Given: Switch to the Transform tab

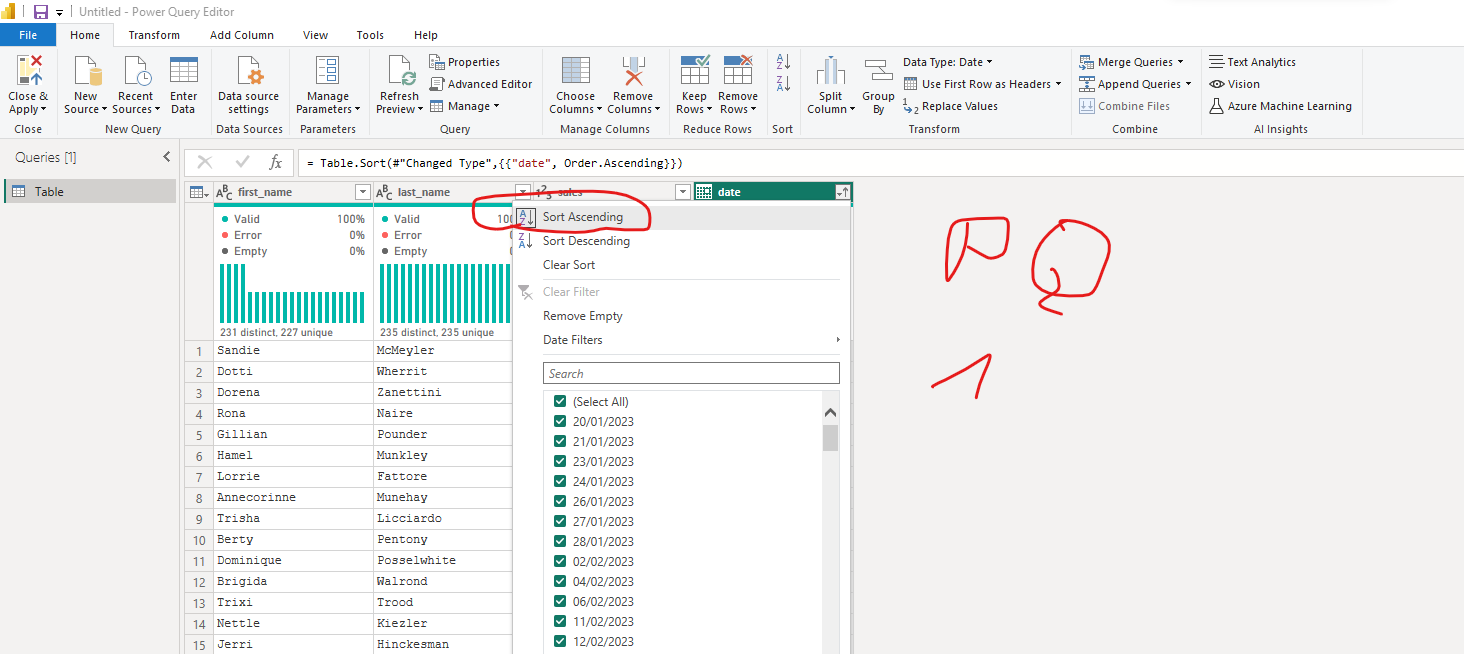Looking at the screenshot, I should pos(154,35).
